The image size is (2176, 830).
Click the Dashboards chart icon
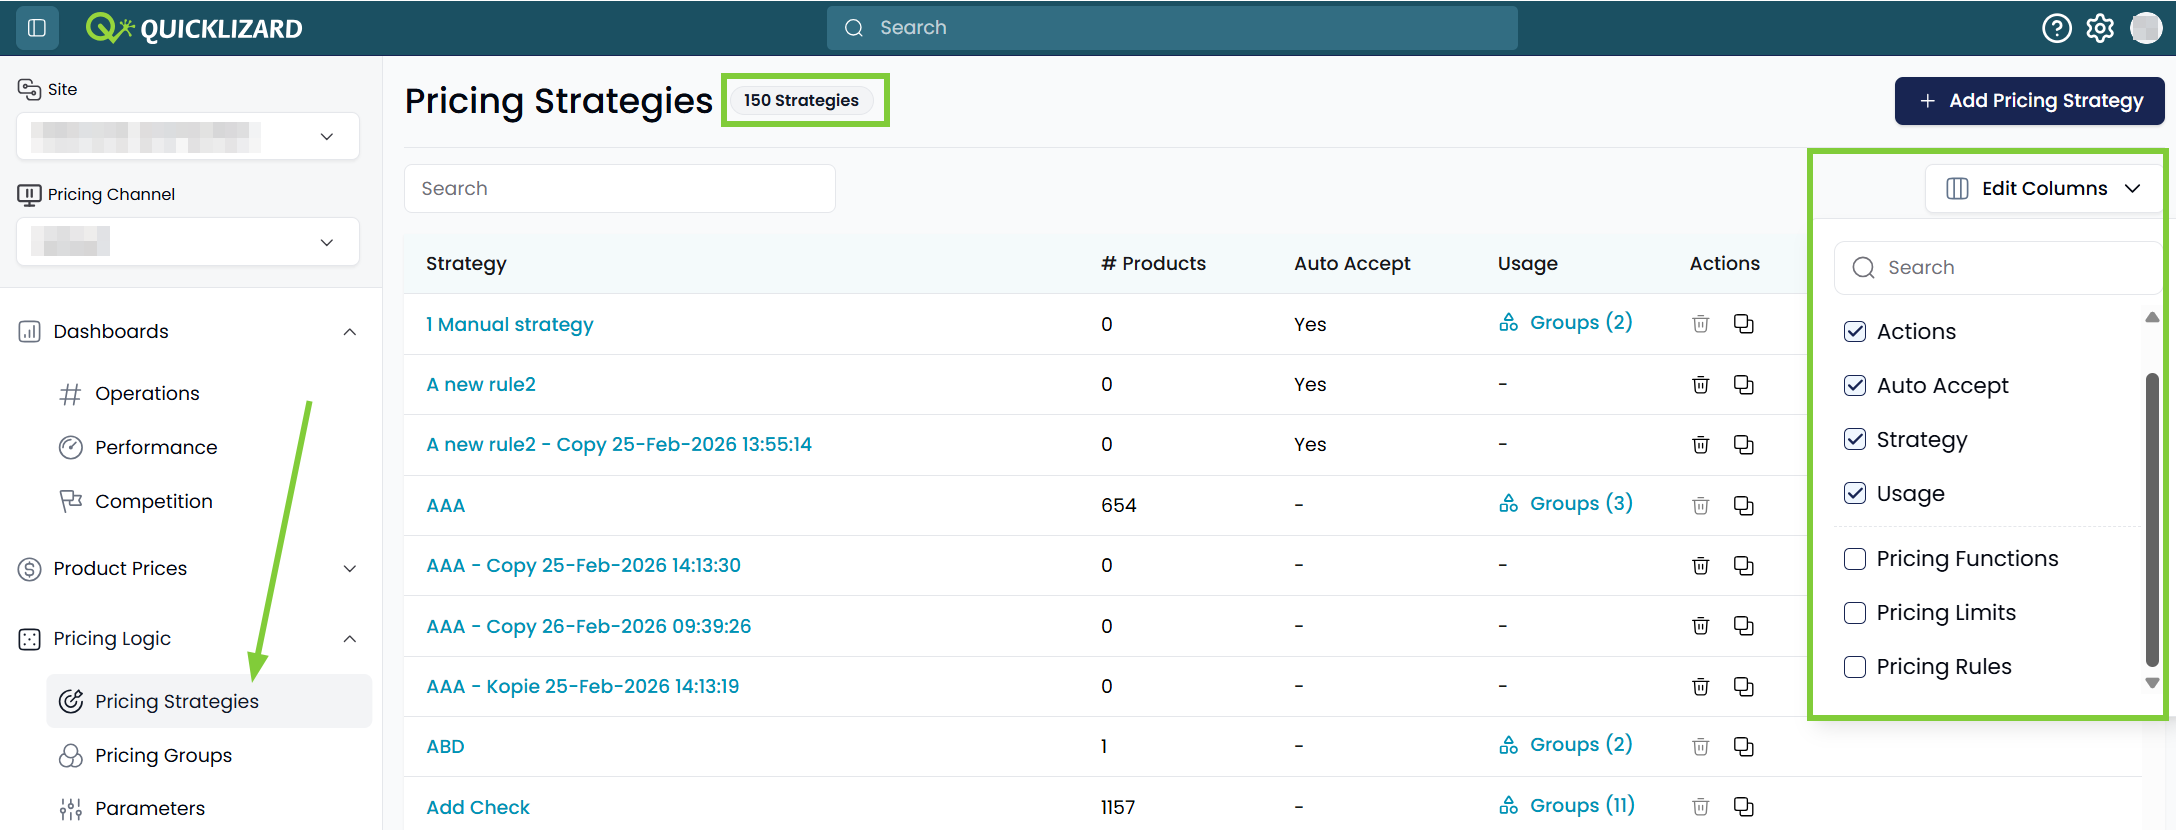tap(29, 332)
